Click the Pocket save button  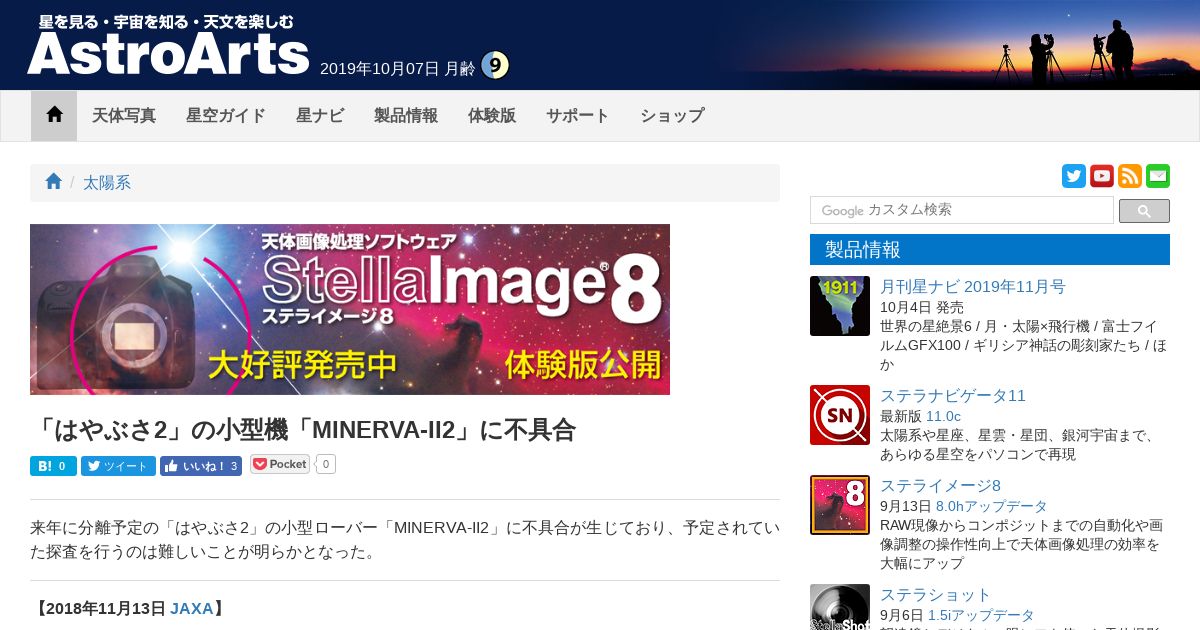coord(280,464)
